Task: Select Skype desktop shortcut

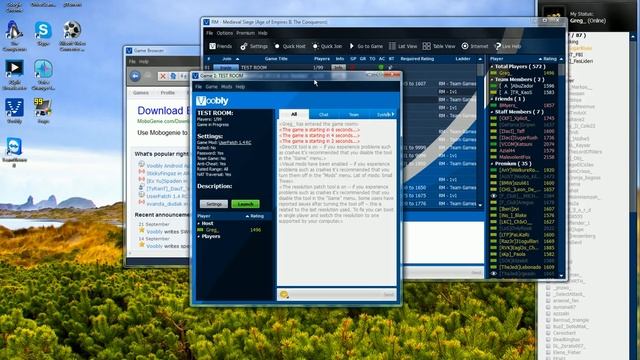Action: (x=43, y=34)
